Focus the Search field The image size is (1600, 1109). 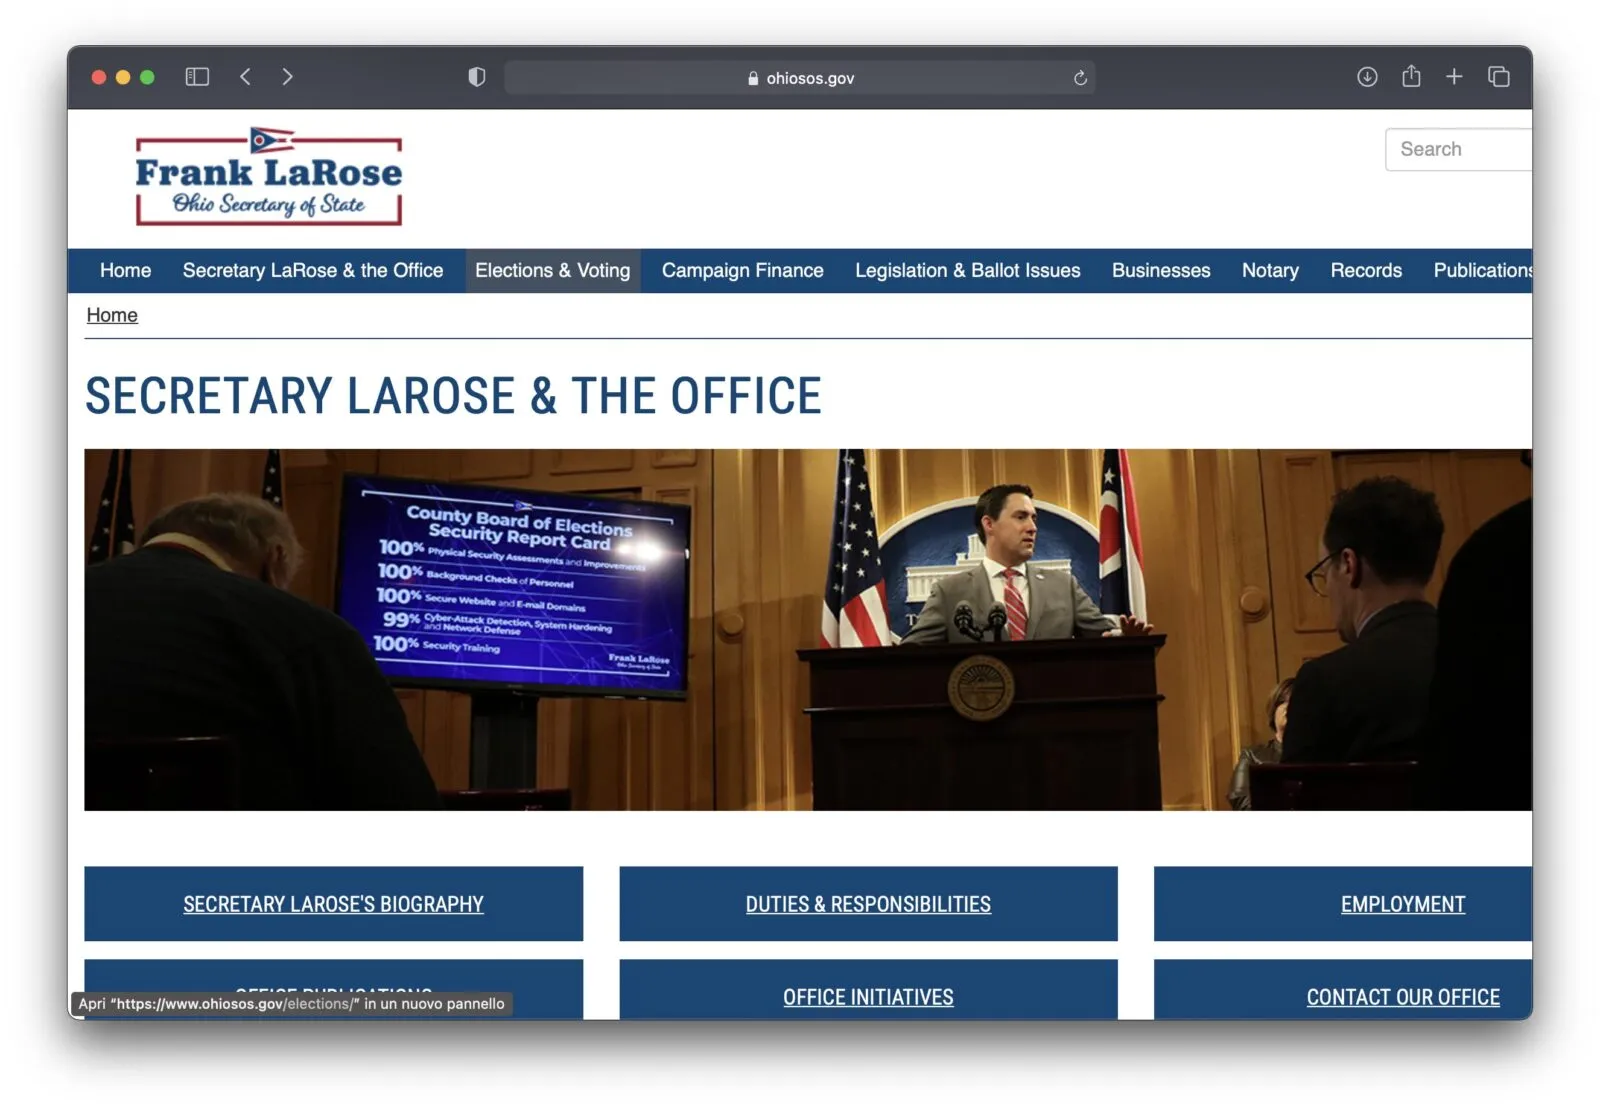1458,149
